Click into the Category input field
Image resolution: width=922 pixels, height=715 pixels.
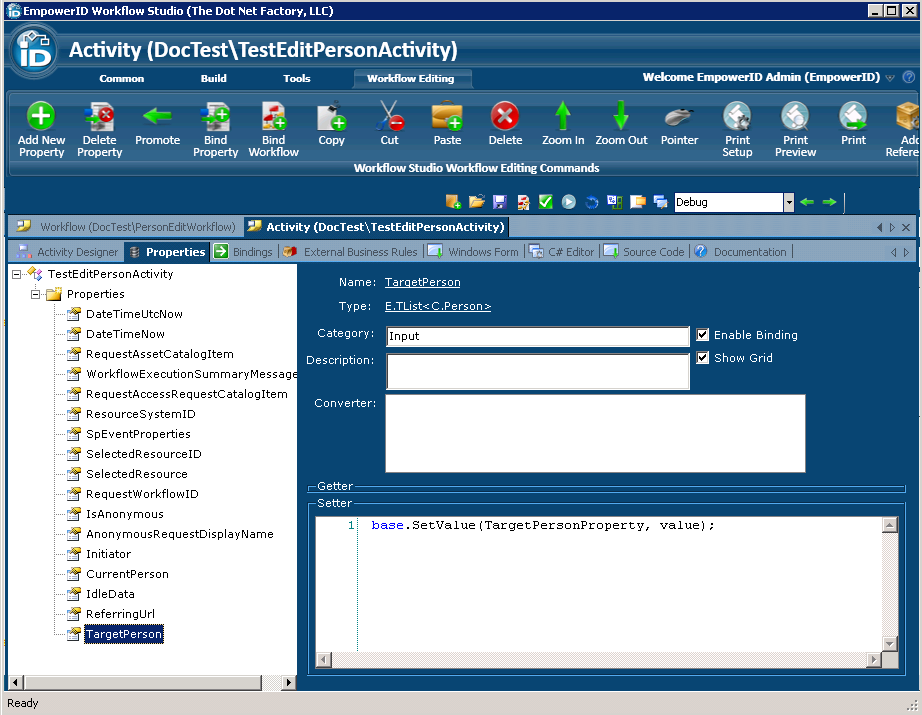tap(537, 337)
